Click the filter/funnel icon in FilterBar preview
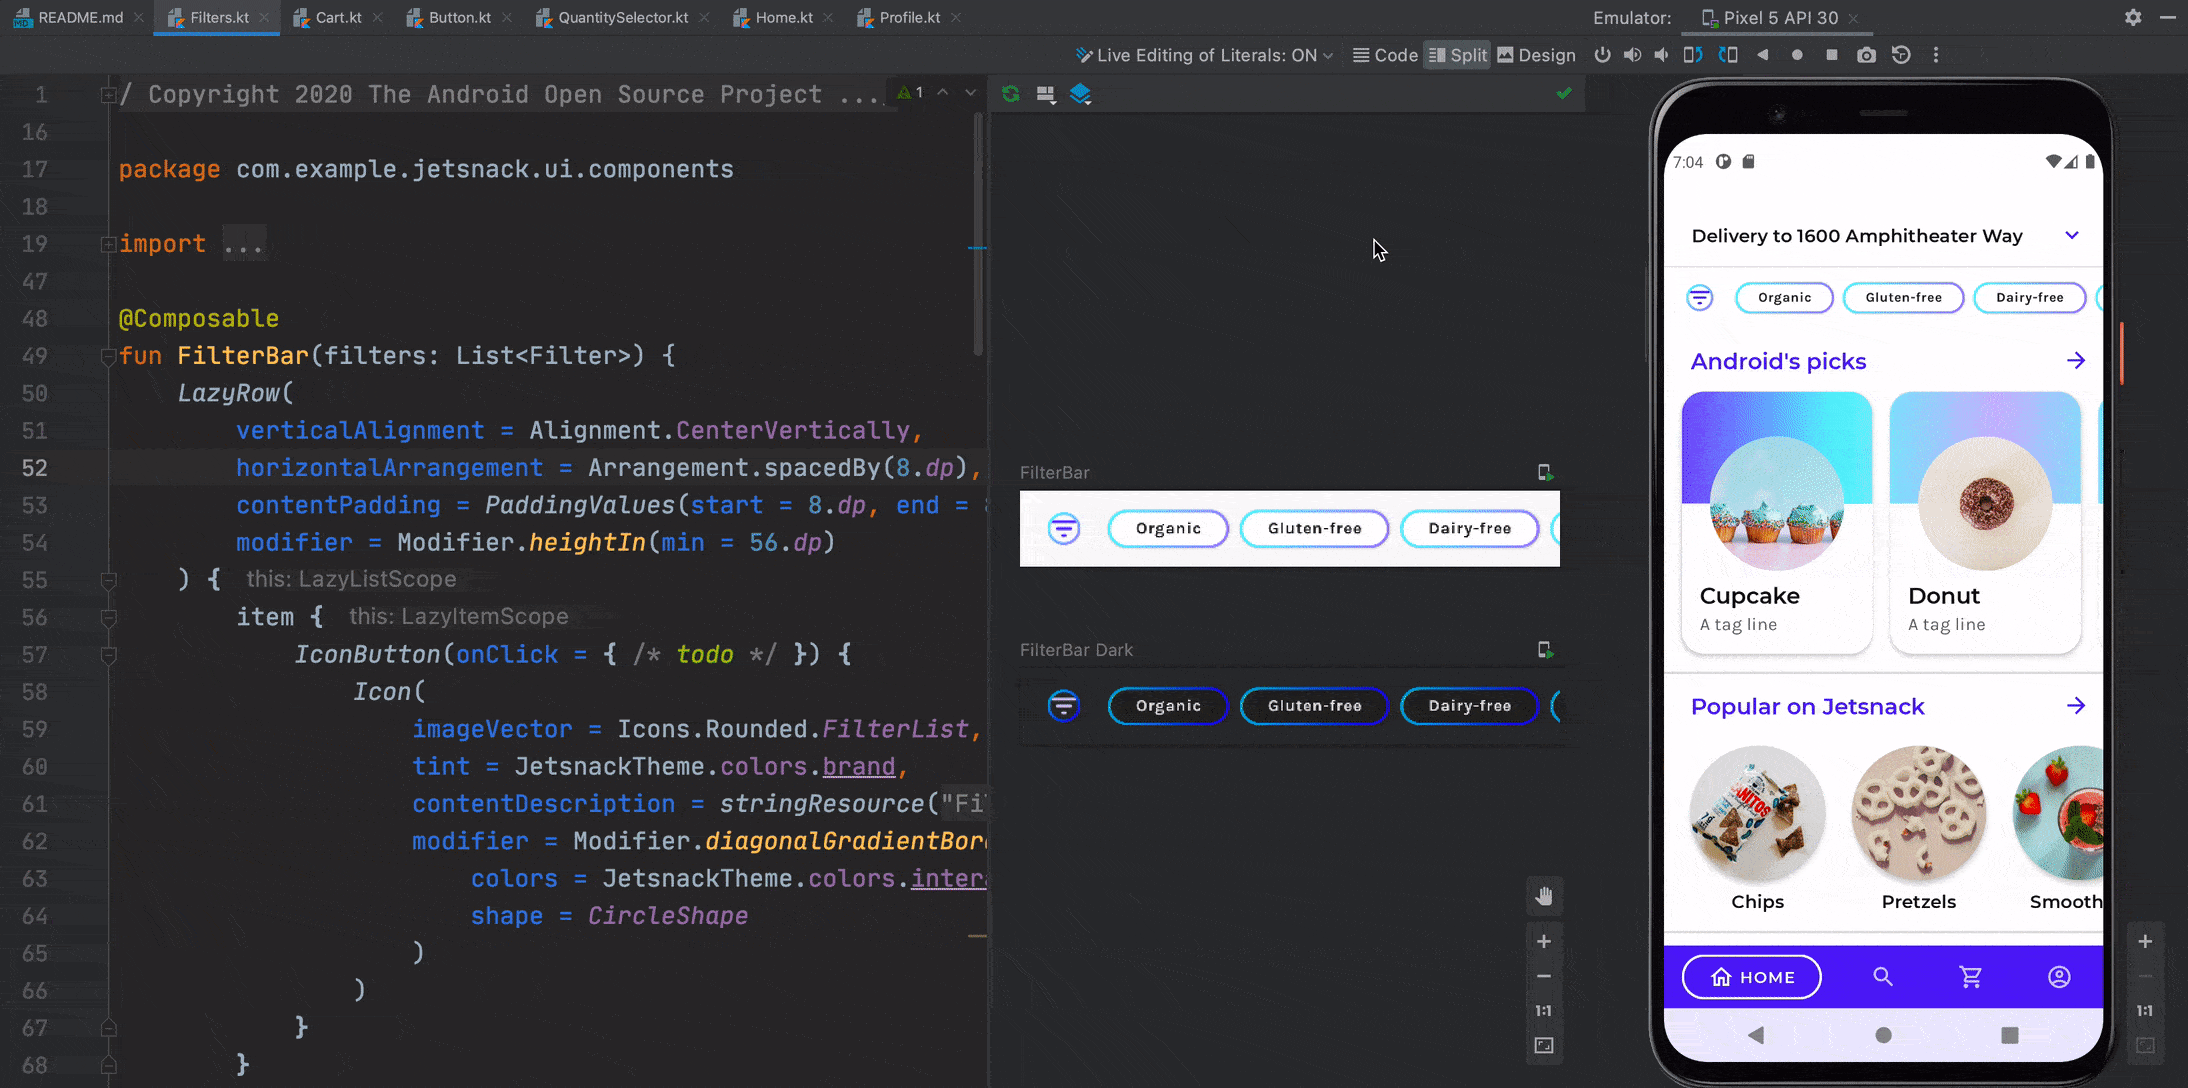 [x=1063, y=527]
